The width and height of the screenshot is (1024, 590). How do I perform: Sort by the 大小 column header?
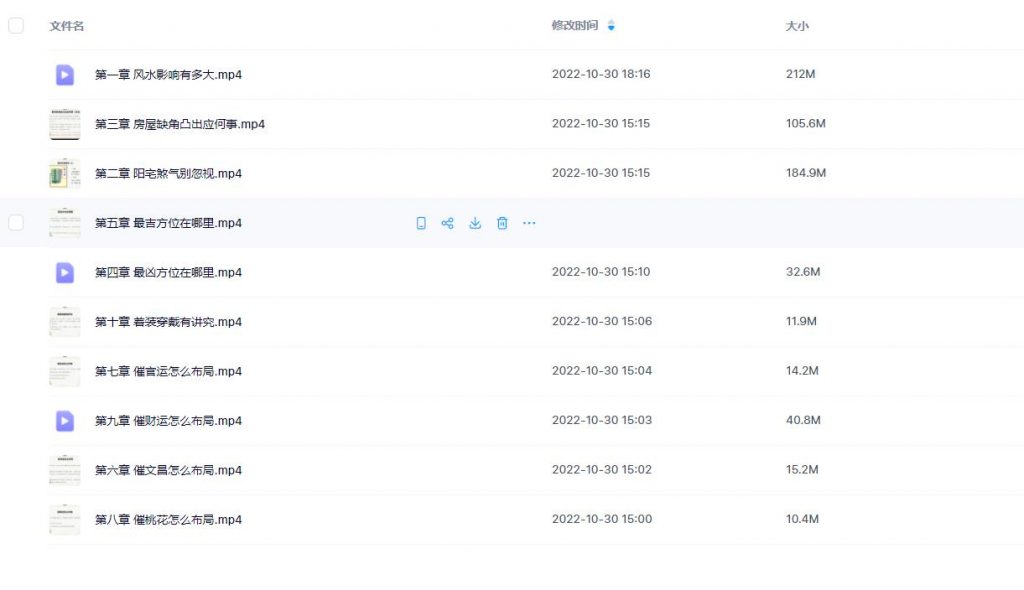tap(797, 26)
